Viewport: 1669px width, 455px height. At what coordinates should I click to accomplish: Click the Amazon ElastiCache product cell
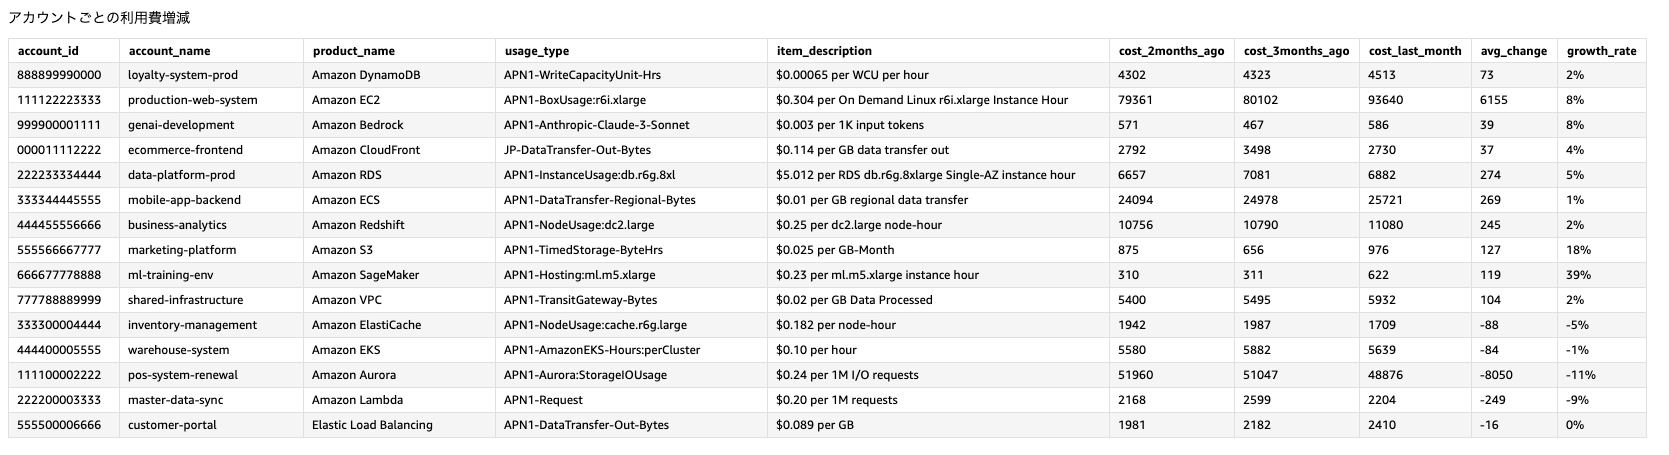[x=366, y=325]
